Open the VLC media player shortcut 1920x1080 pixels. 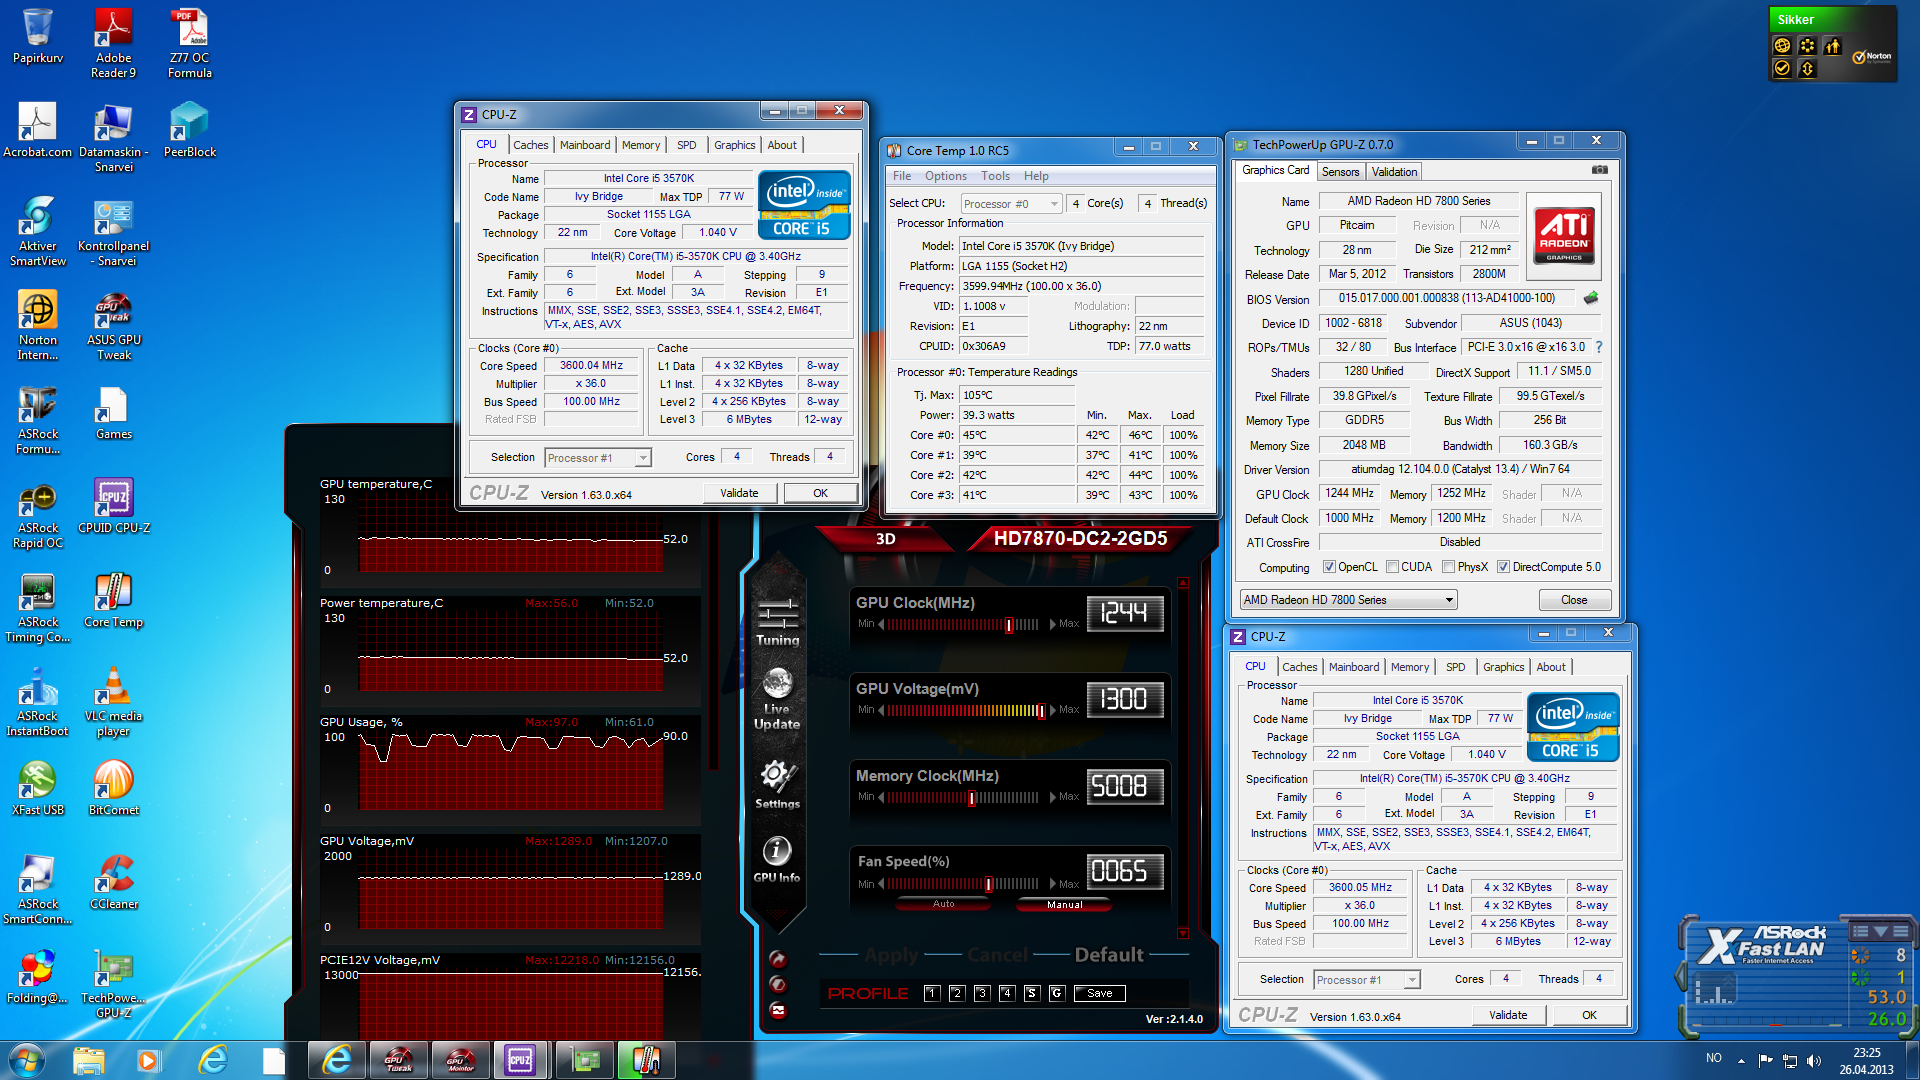(x=114, y=701)
